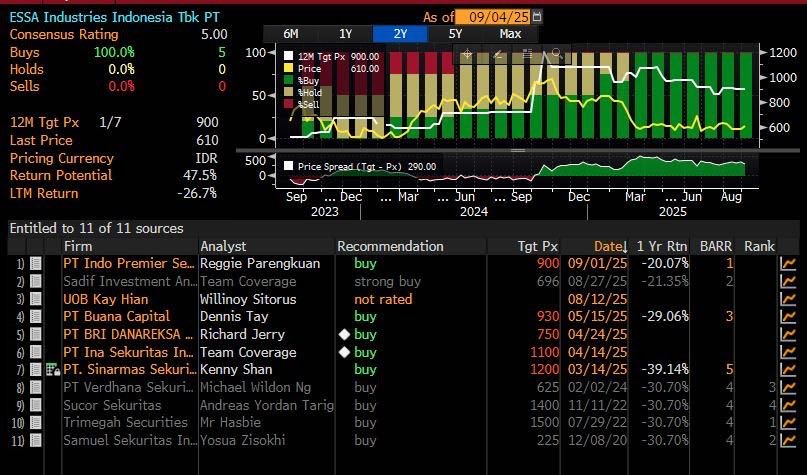This screenshot has height=475, width=807.
Task: Open the report document icon for PT BRI DANAREKSA
Action: tap(36, 335)
